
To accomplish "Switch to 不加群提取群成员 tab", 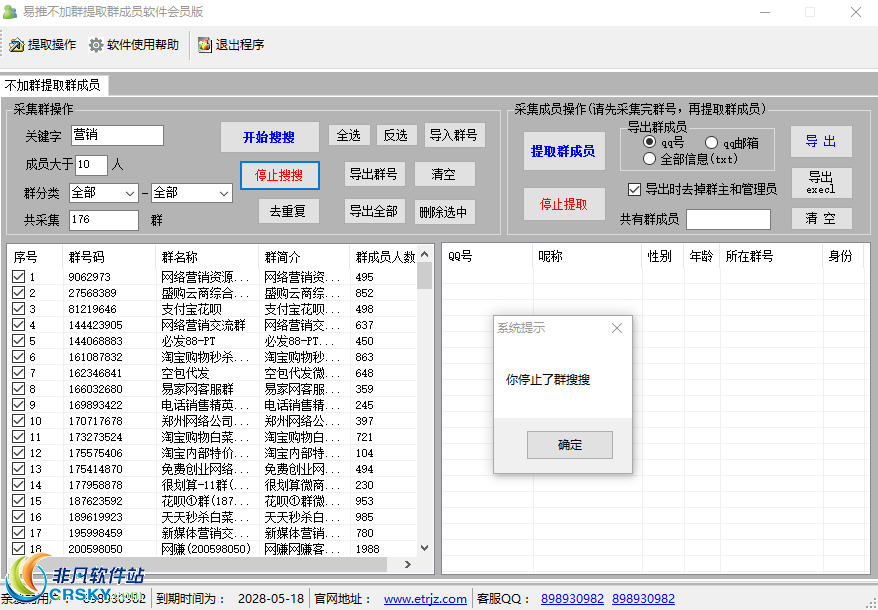I will [x=53, y=85].
